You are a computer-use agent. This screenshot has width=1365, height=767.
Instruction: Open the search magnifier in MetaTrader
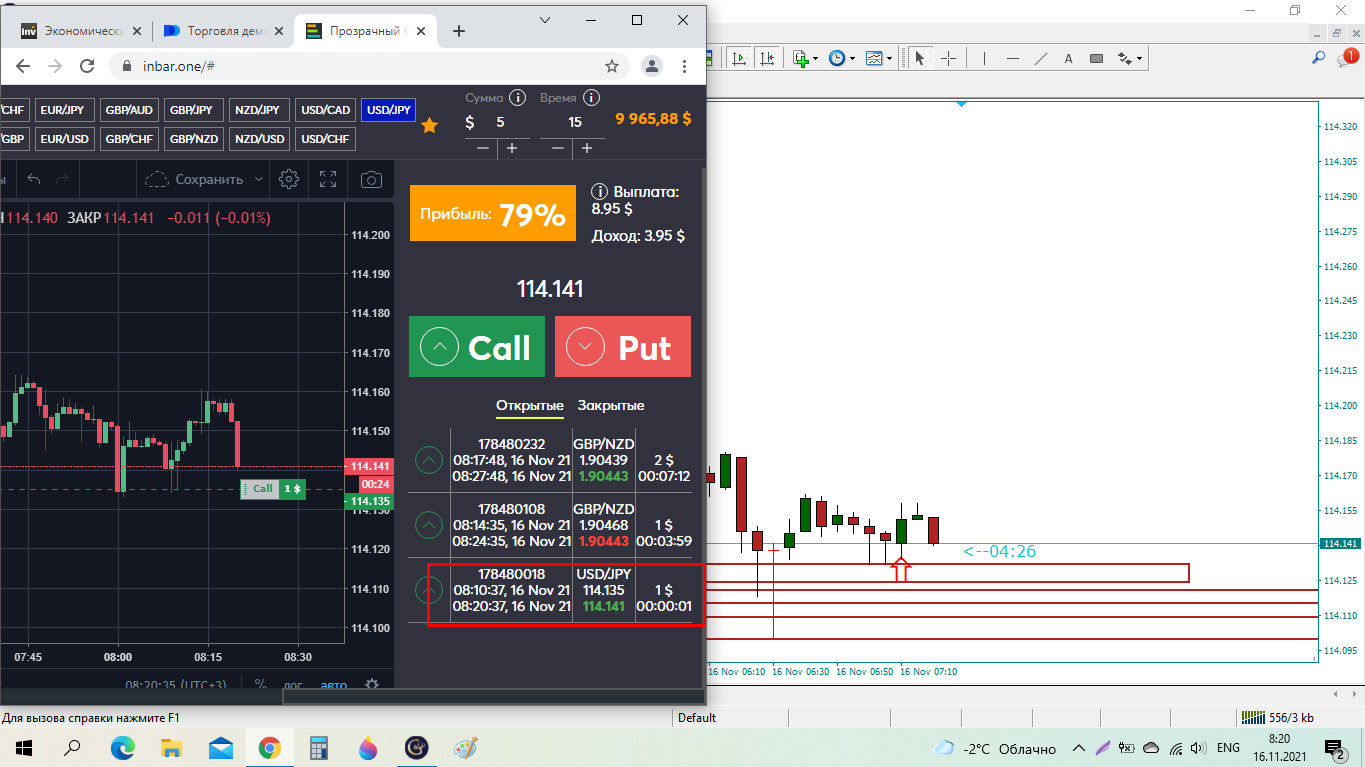tap(1318, 59)
